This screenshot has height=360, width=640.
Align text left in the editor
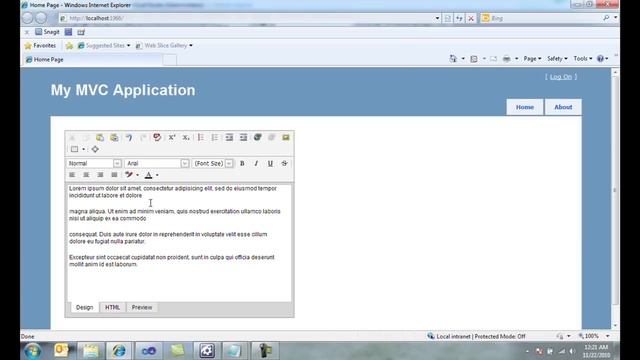72,175
